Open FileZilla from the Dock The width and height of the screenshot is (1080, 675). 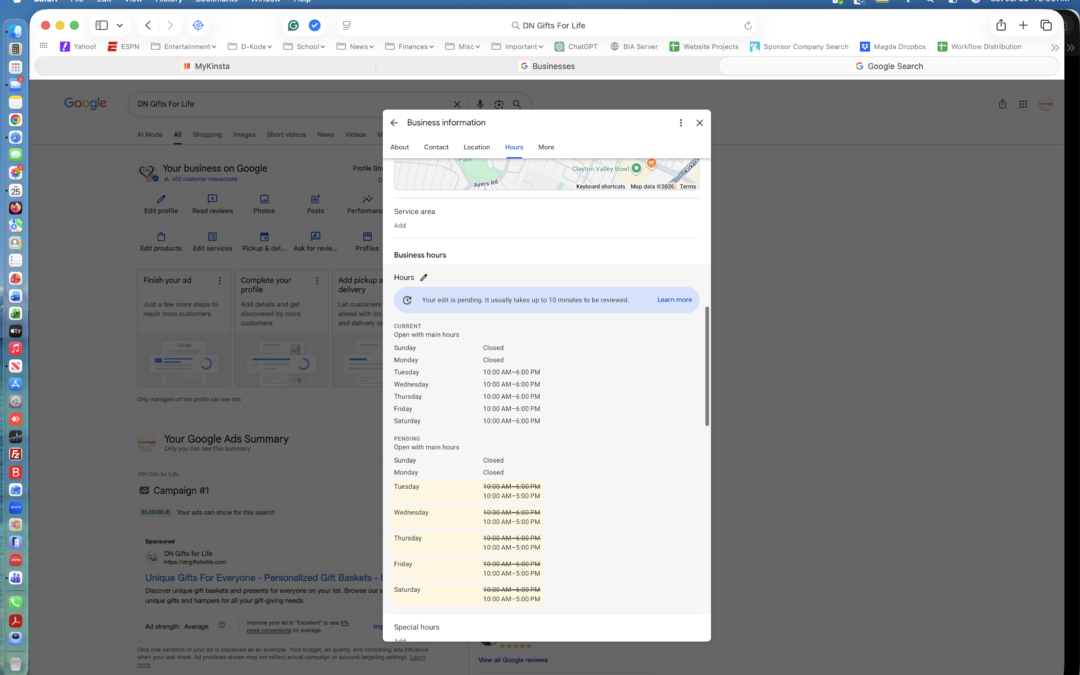coord(15,455)
